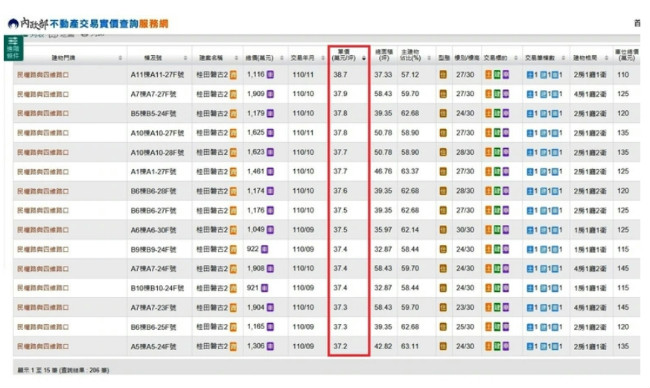650x388 pixels.
Task: Click the purple parking icon in the A11-27F row
Action: coord(506,75)
